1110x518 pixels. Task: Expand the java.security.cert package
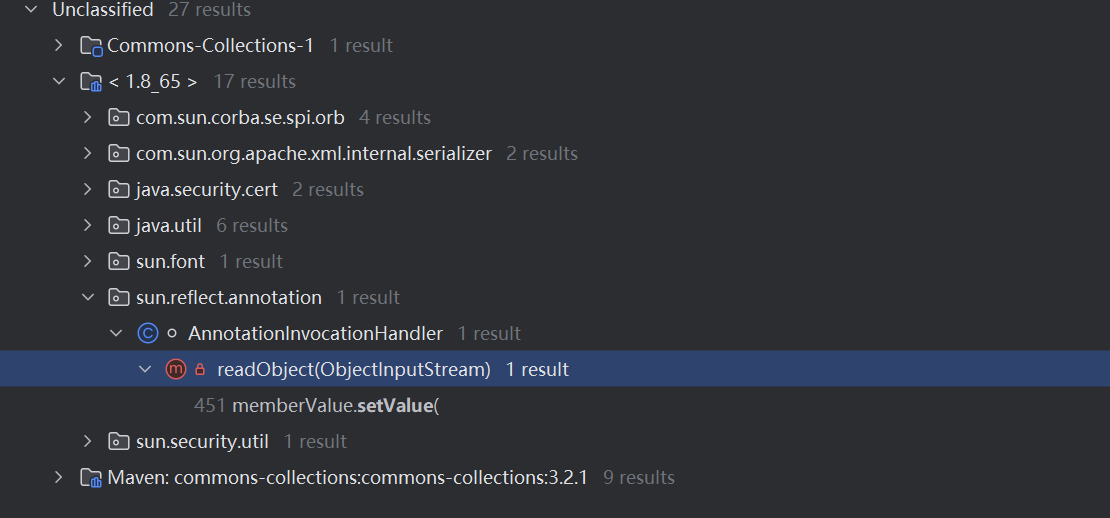coord(87,190)
